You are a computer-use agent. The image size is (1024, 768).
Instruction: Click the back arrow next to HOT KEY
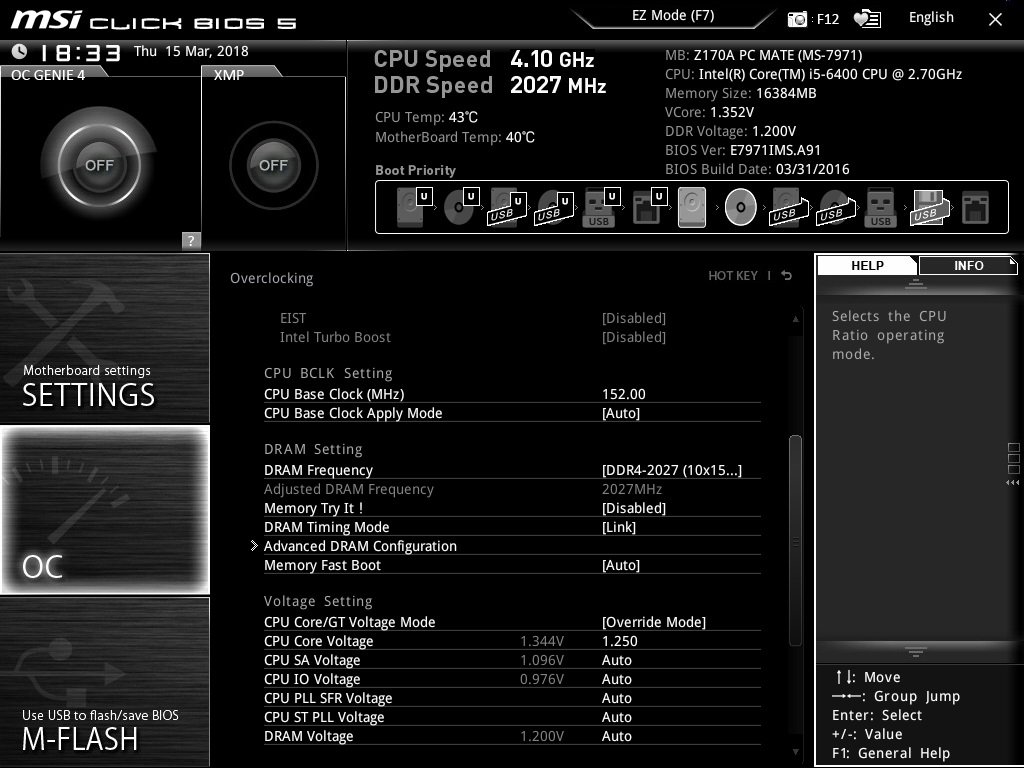787,276
